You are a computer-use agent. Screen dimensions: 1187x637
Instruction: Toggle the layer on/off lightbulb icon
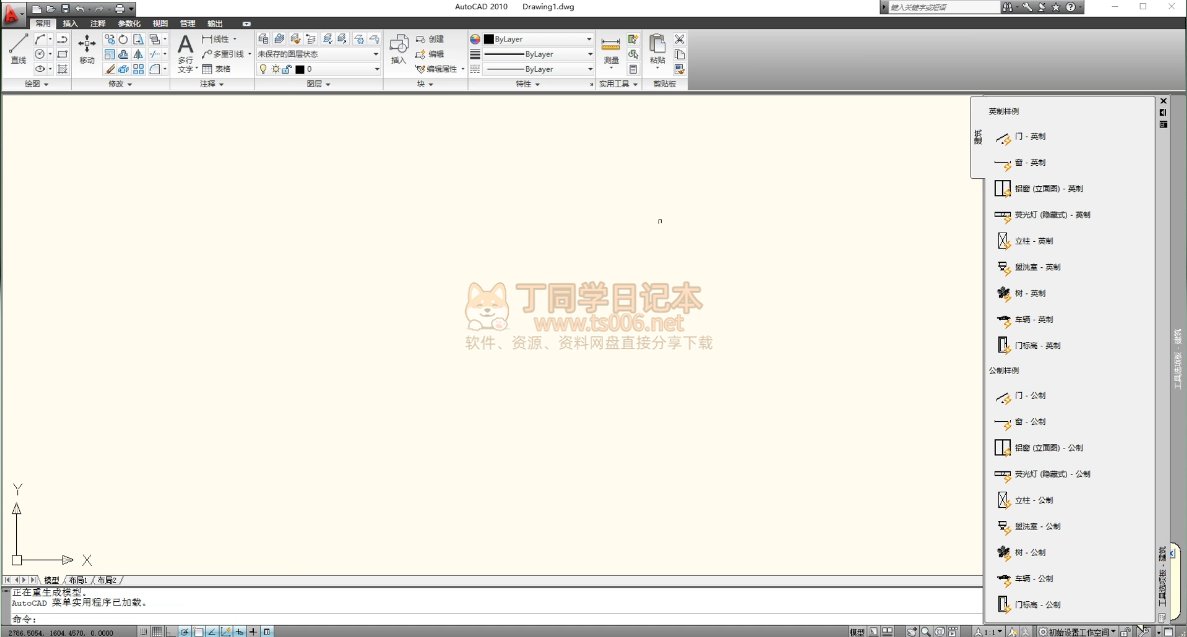coord(263,69)
